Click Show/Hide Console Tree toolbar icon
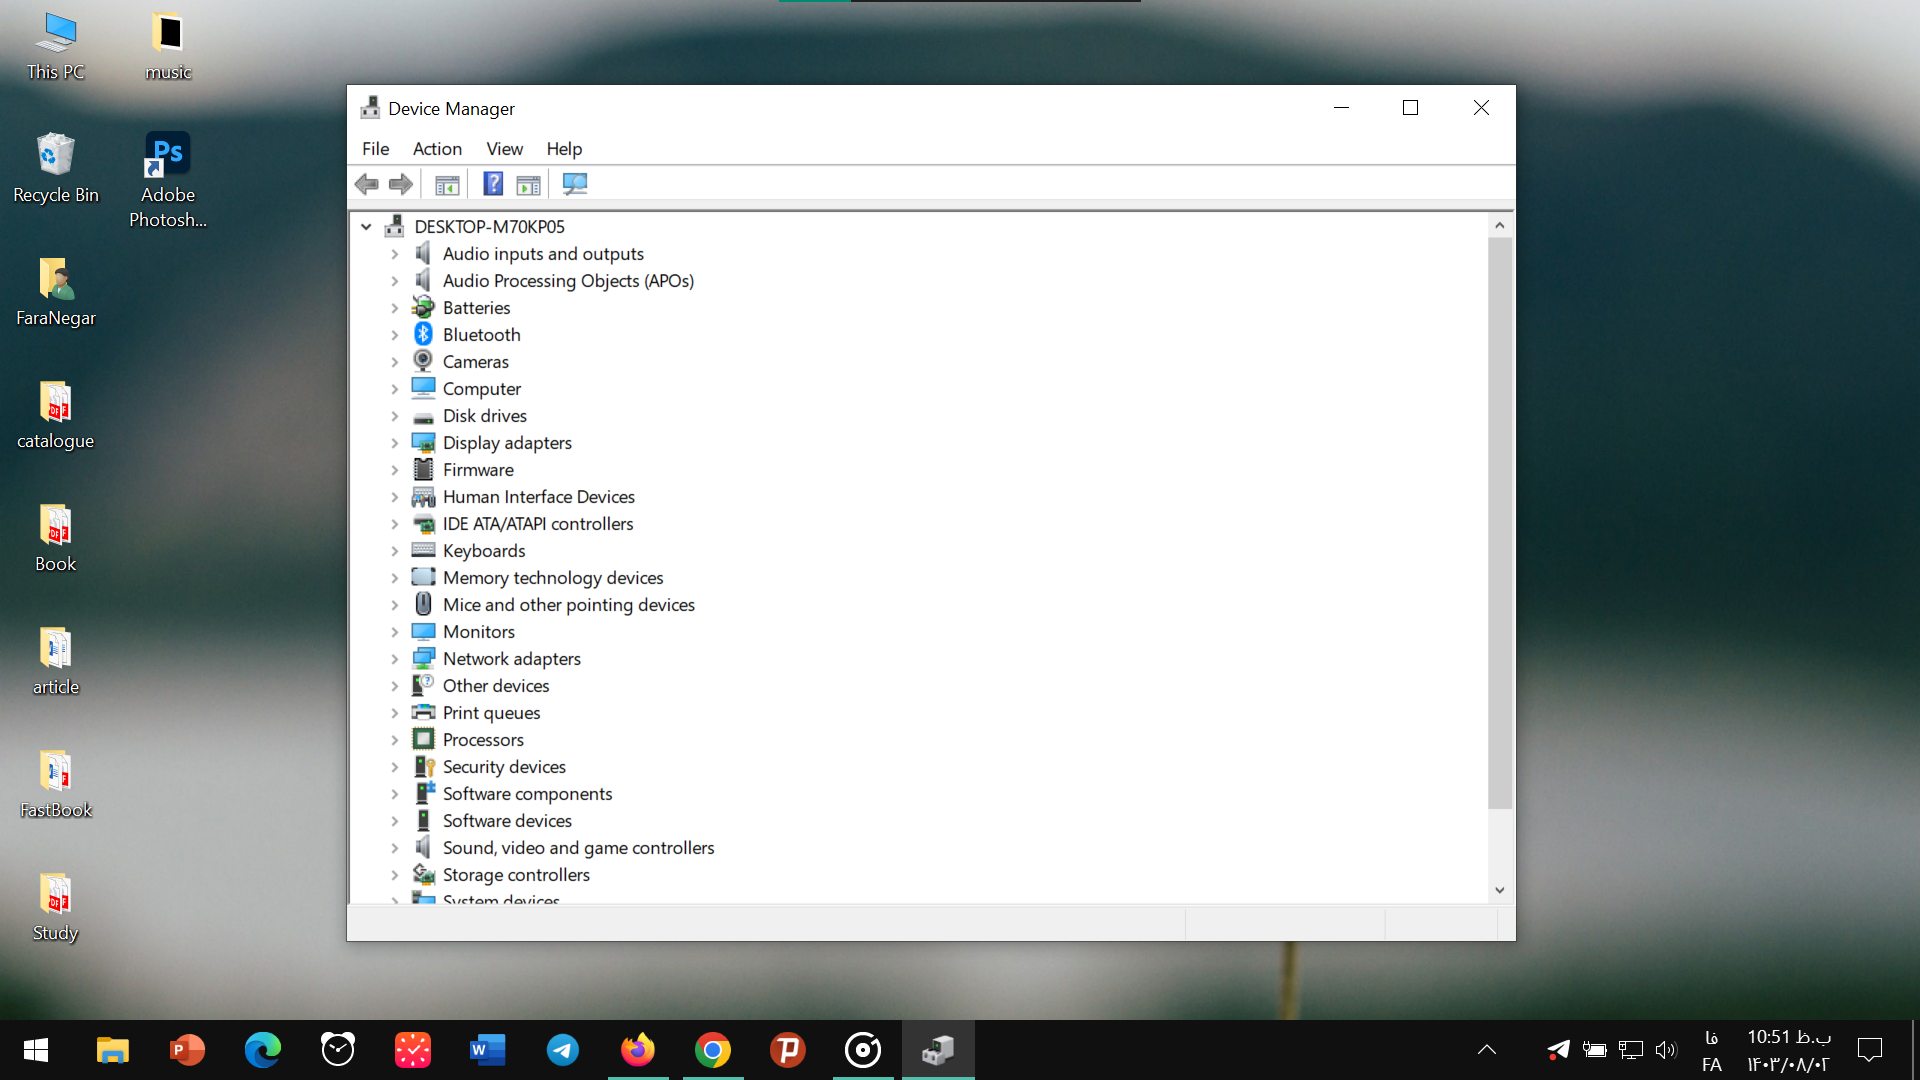Image resolution: width=1920 pixels, height=1080 pixels. (x=447, y=184)
